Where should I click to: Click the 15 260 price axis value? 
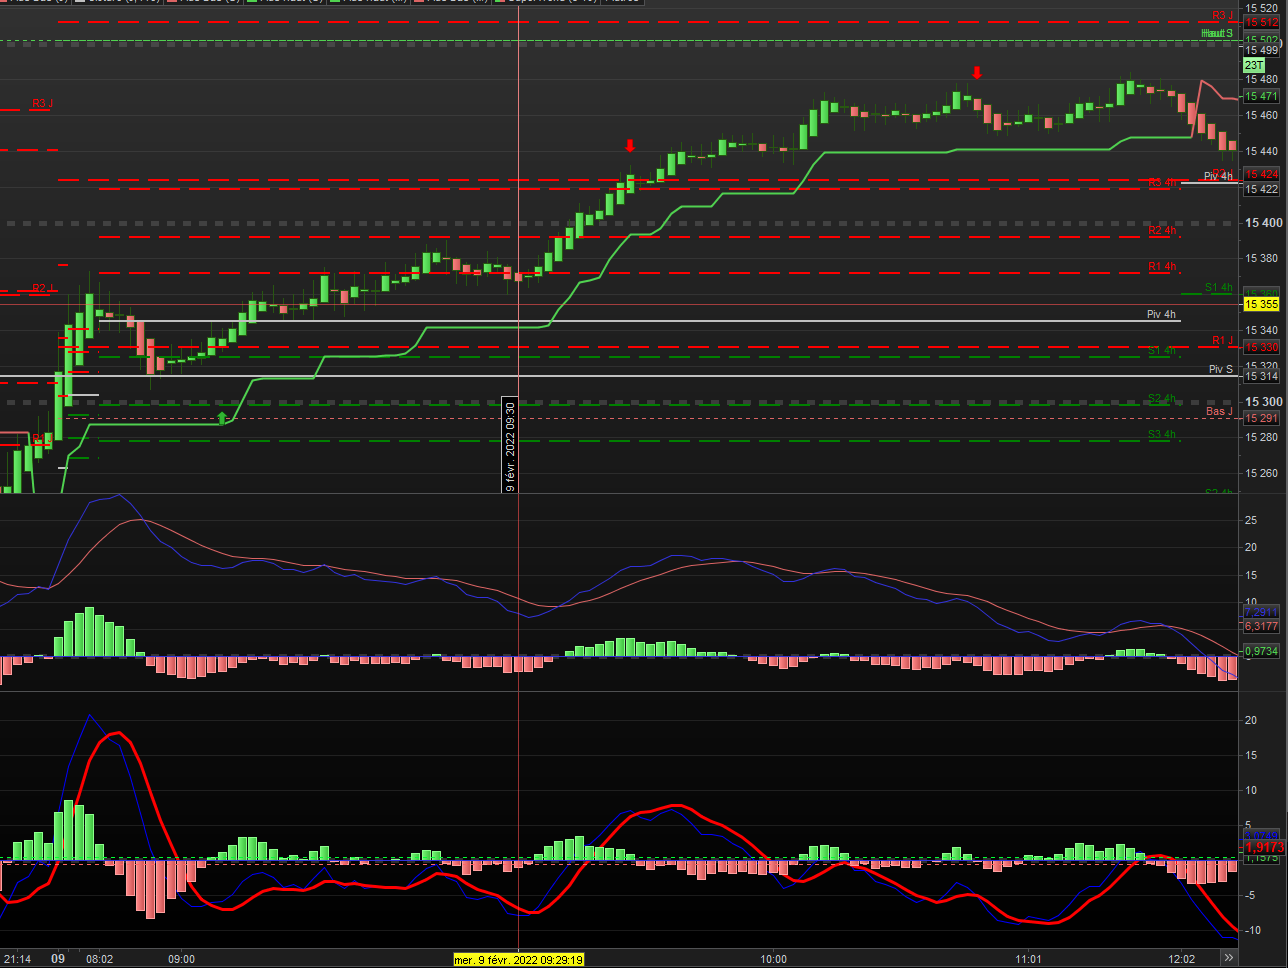click(x=1263, y=474)
